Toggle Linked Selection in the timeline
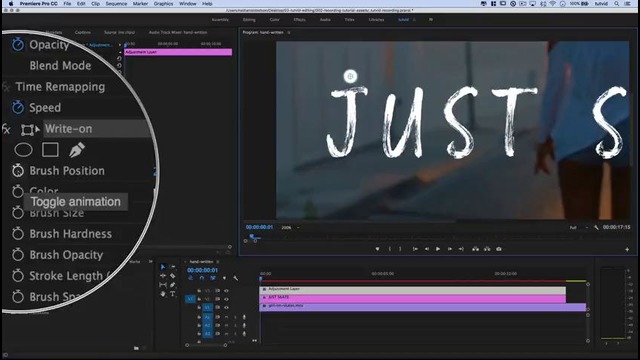640x360 pixels. click(213, 278)
